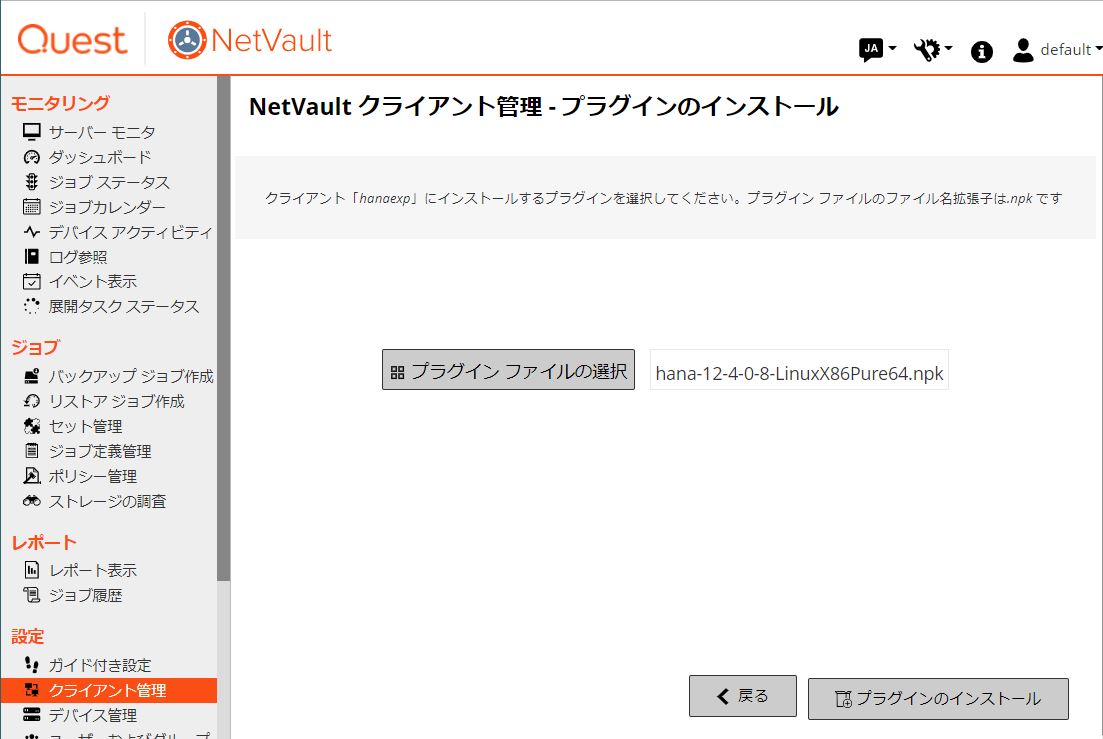The height and width of the screenshot is (739, 1103).
Task: Click the 設定 section header
Action: 28,636
